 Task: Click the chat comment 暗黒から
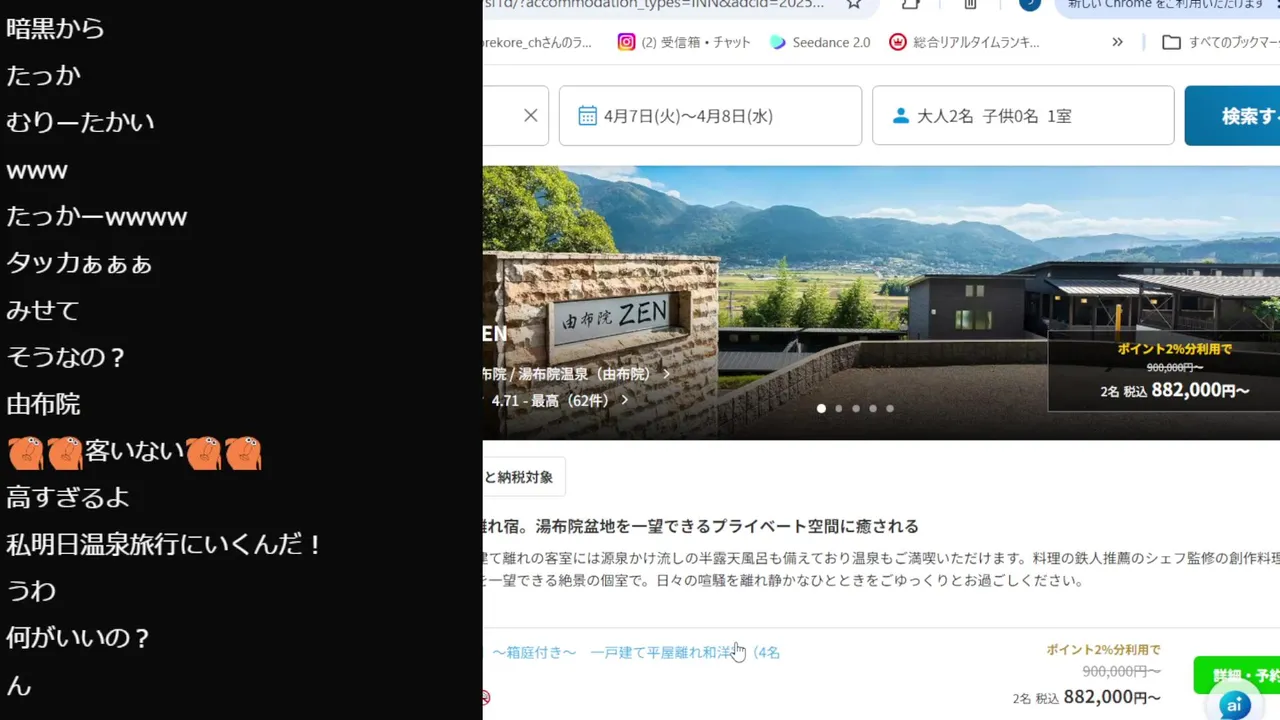pyautogui.click(x=55, y=28)
